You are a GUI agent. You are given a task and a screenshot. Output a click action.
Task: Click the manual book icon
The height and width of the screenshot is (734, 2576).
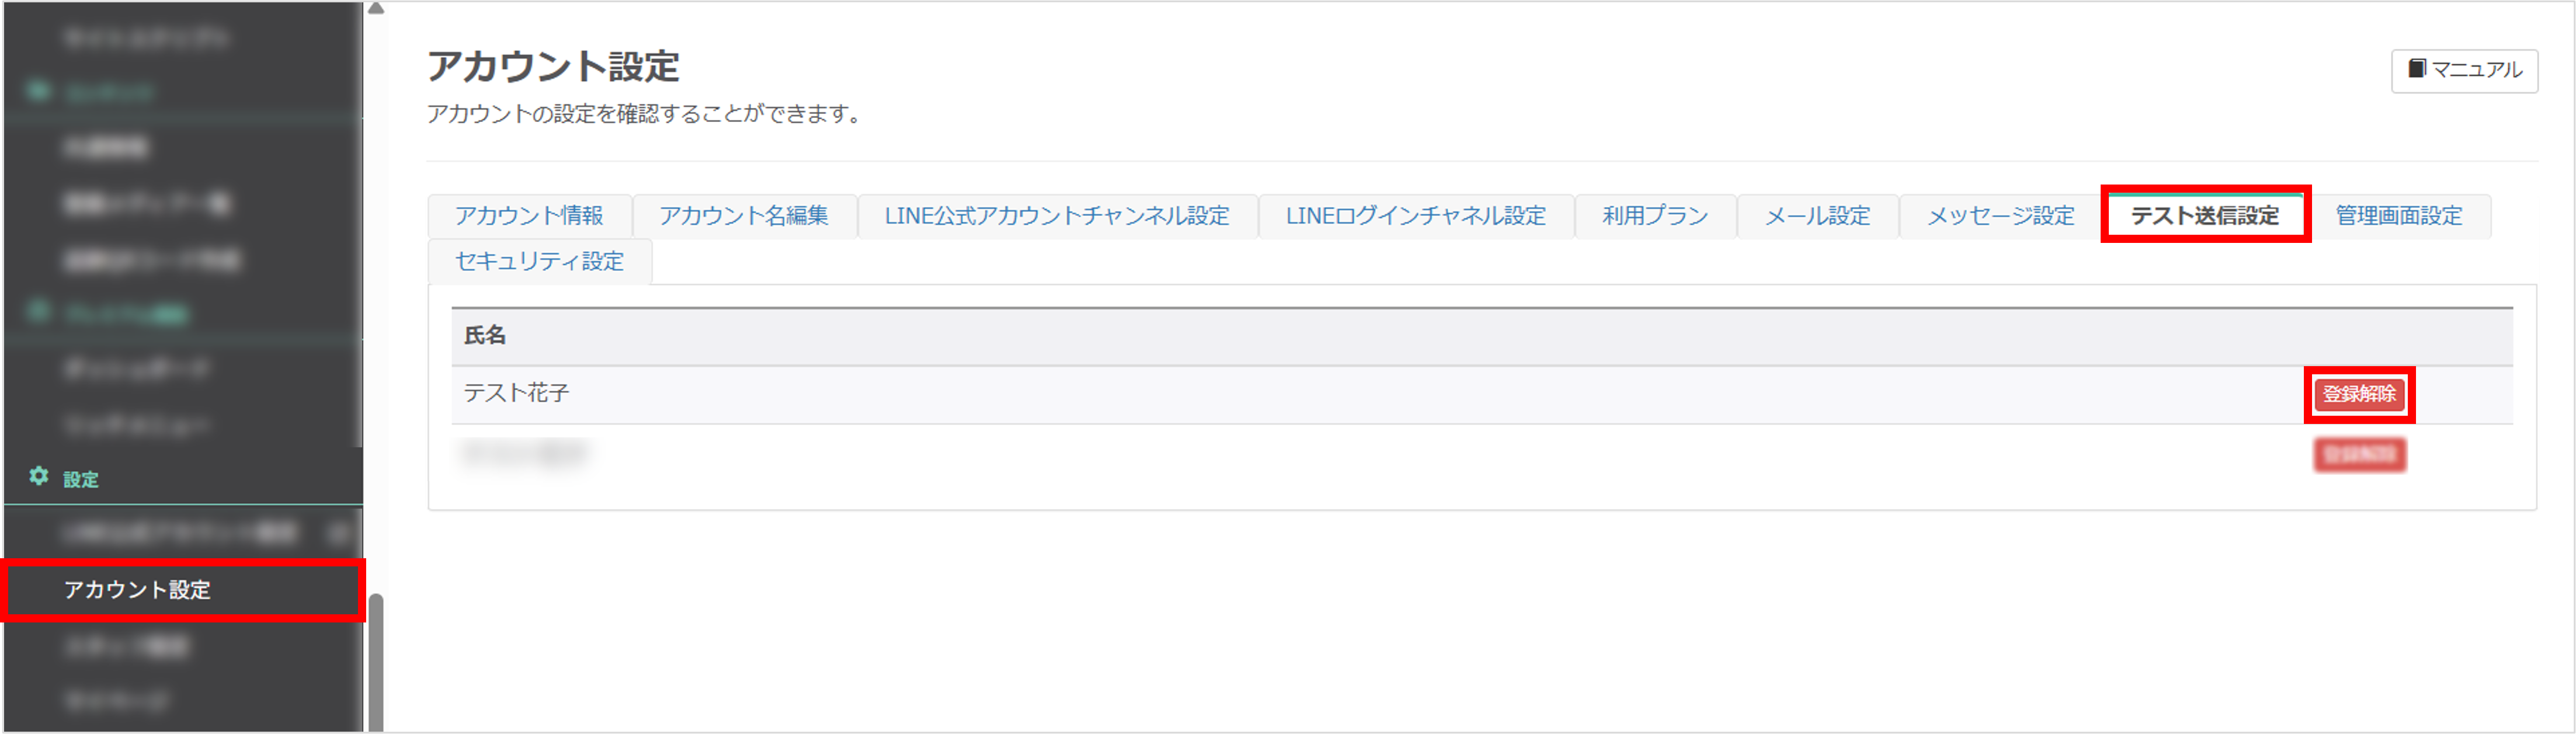click(x=2417, y=69)
